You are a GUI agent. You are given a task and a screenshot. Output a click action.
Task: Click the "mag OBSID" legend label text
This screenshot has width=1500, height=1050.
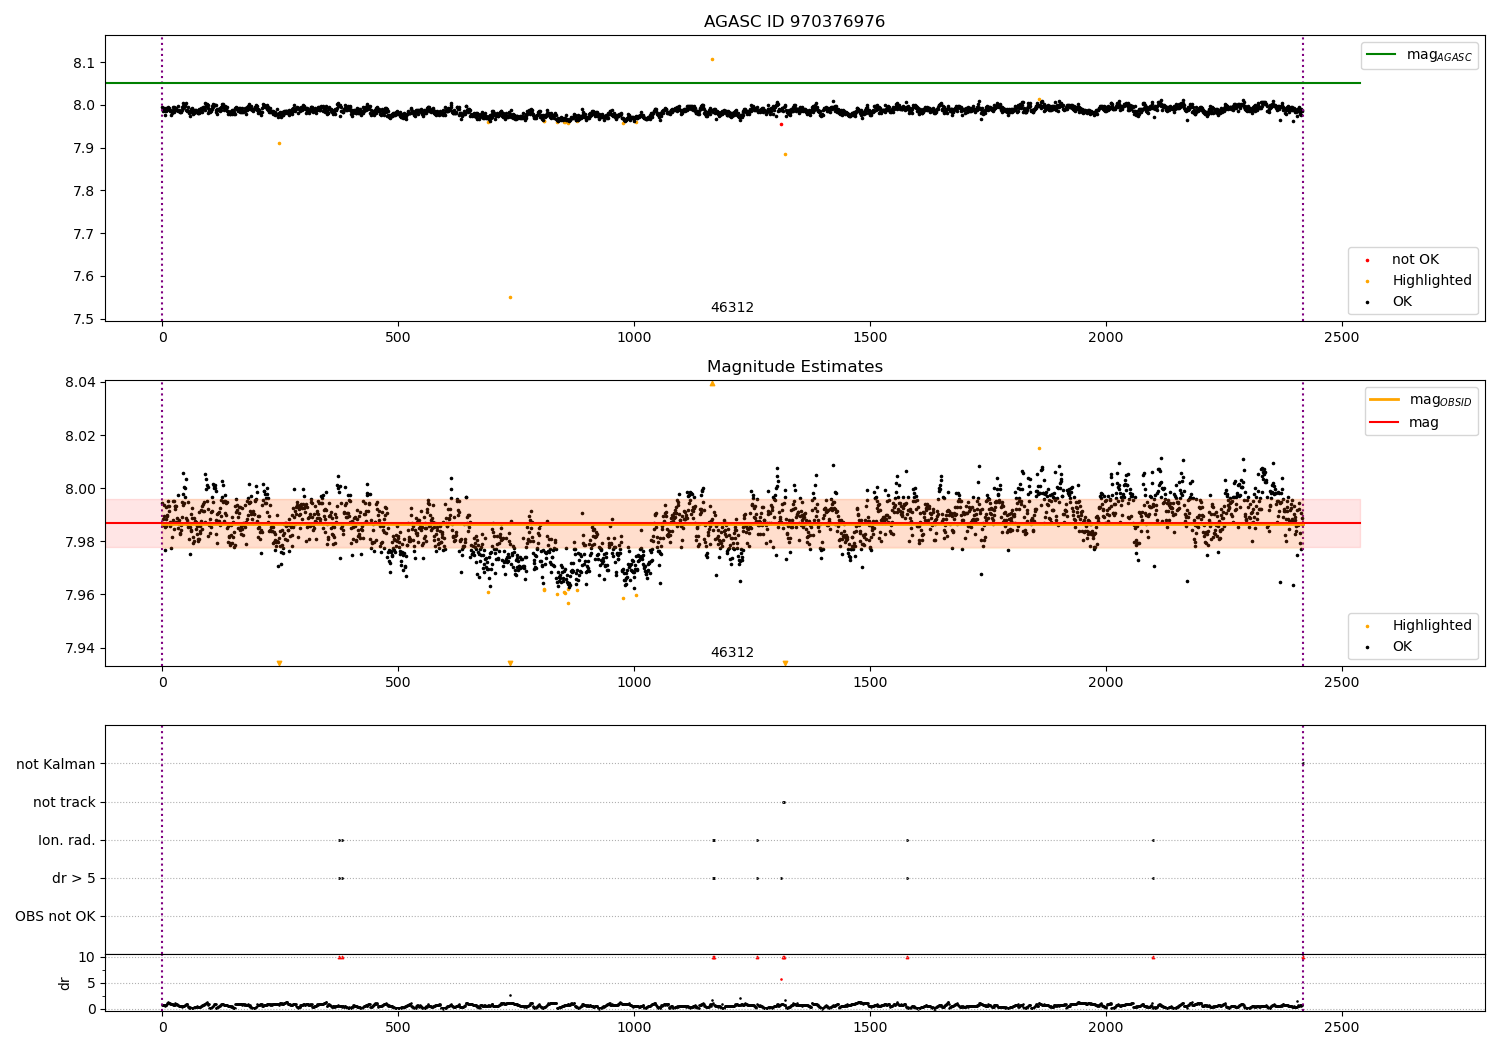tap(1440, 400)
